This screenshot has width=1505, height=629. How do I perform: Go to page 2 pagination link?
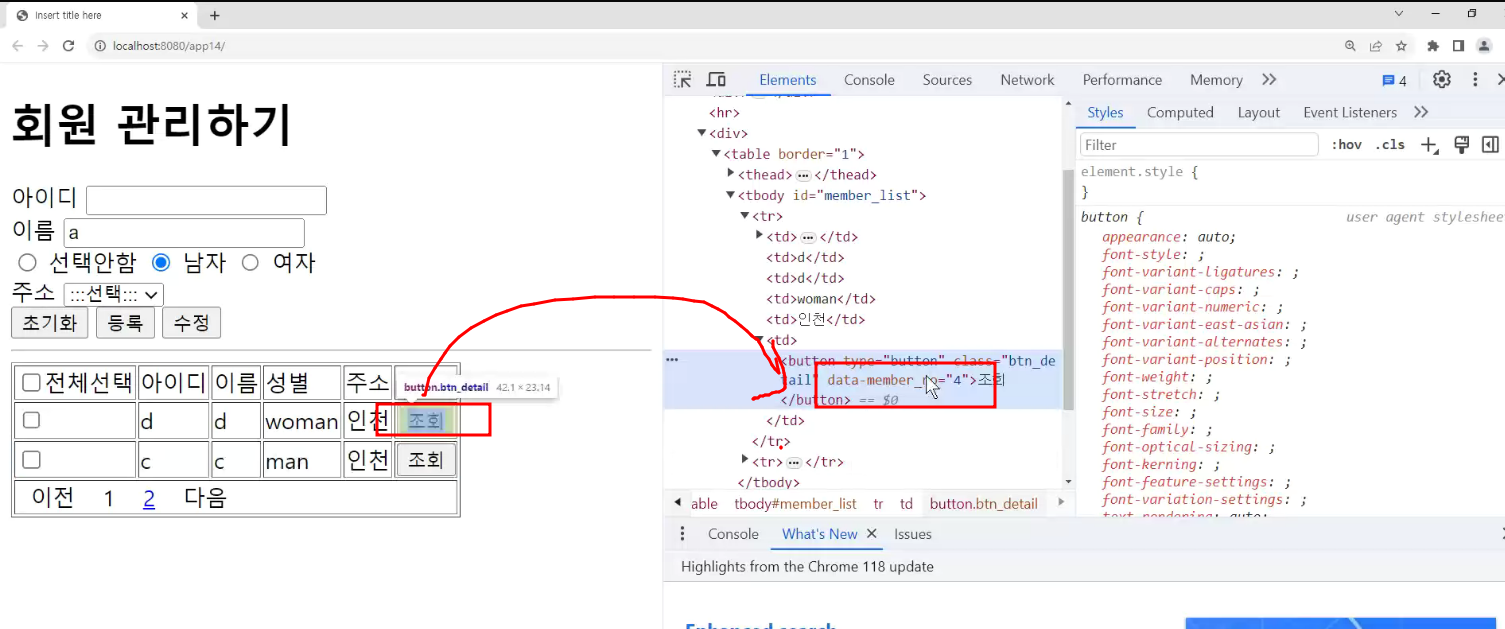[x=149, y=498]
